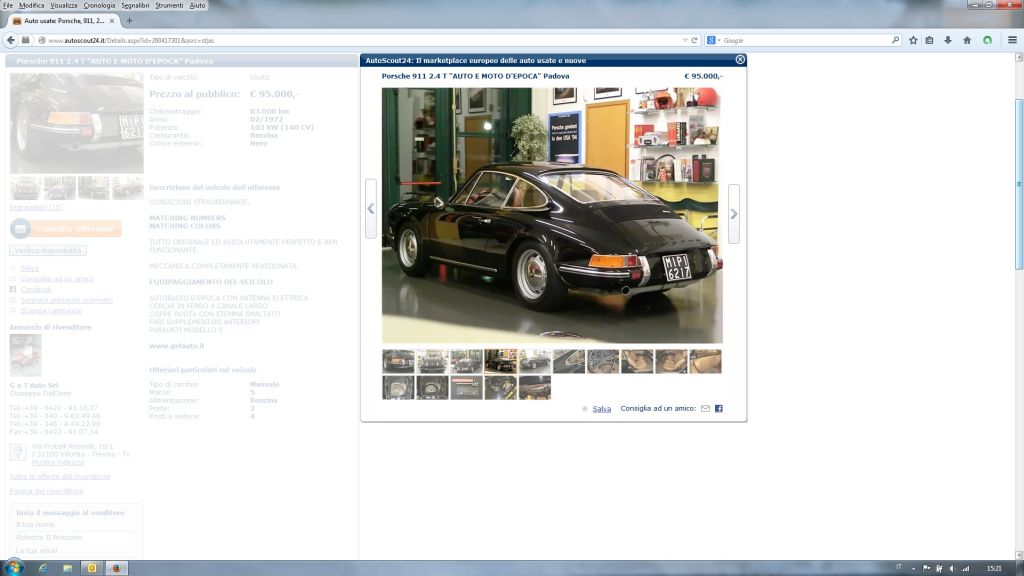Viewport: 1024px width, 576px height.
Task: Open the Cronologia menu
Action: [99, 5]
